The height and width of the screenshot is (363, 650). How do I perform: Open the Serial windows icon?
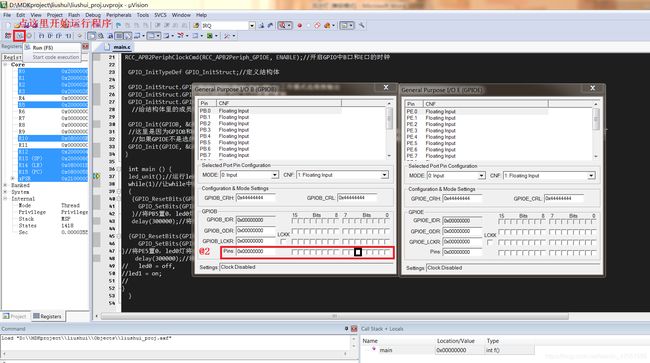coord(166,36)
